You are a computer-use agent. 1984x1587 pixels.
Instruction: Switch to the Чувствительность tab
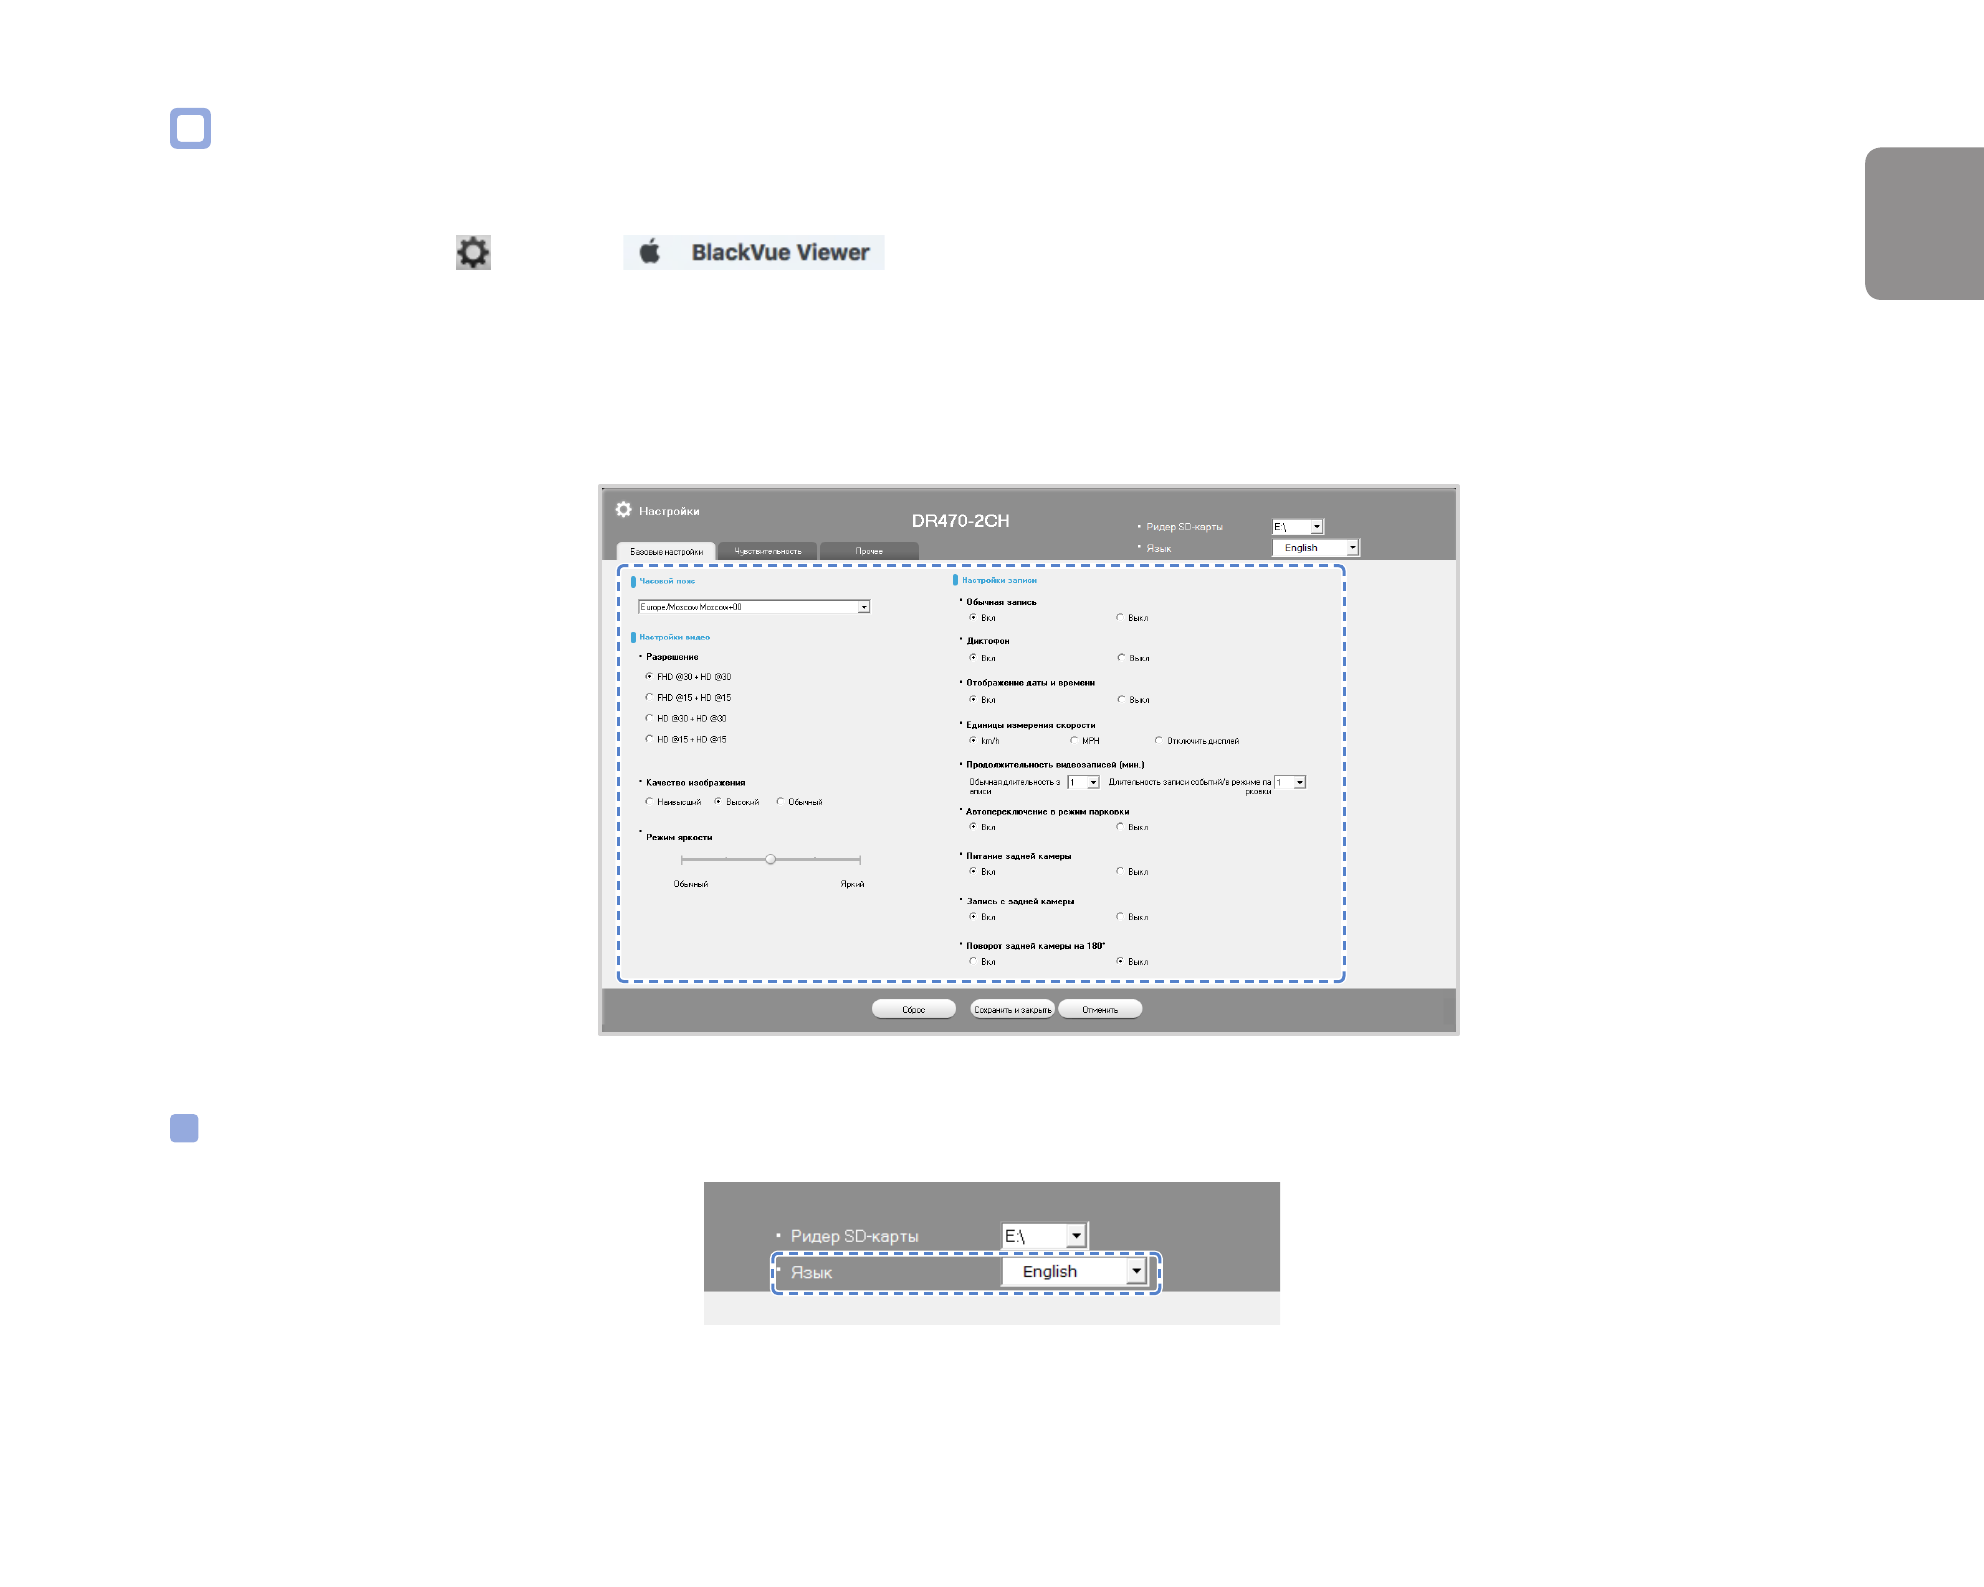[768, 551]
